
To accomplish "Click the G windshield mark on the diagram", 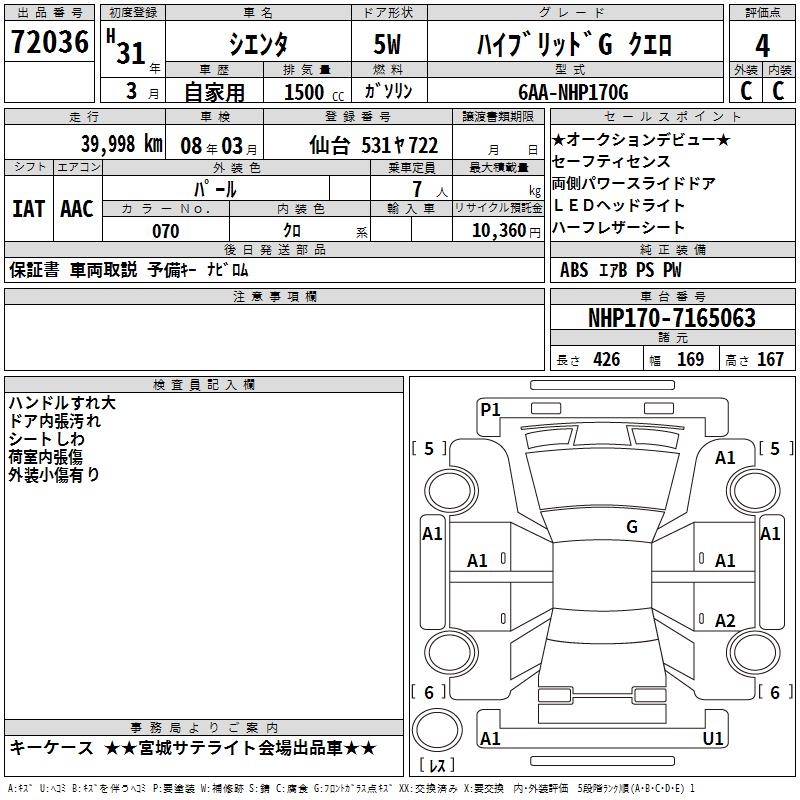I will 632,527.
